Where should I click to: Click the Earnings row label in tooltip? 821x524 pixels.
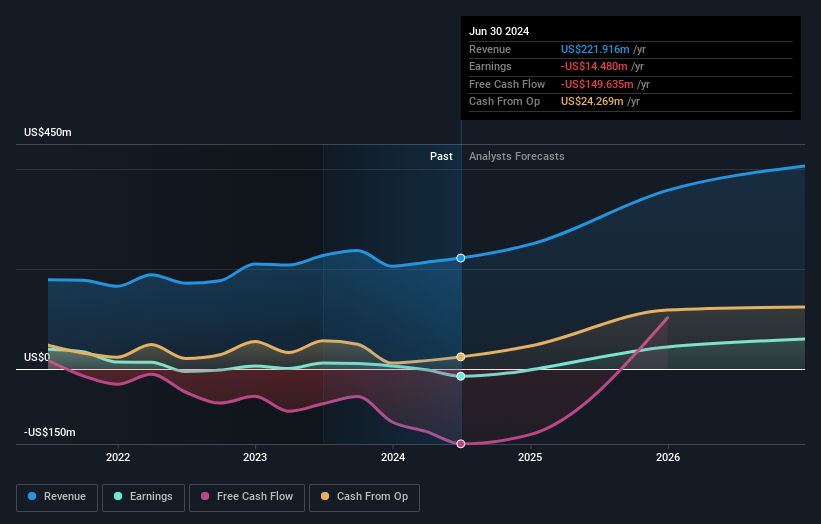pos(490,66)
